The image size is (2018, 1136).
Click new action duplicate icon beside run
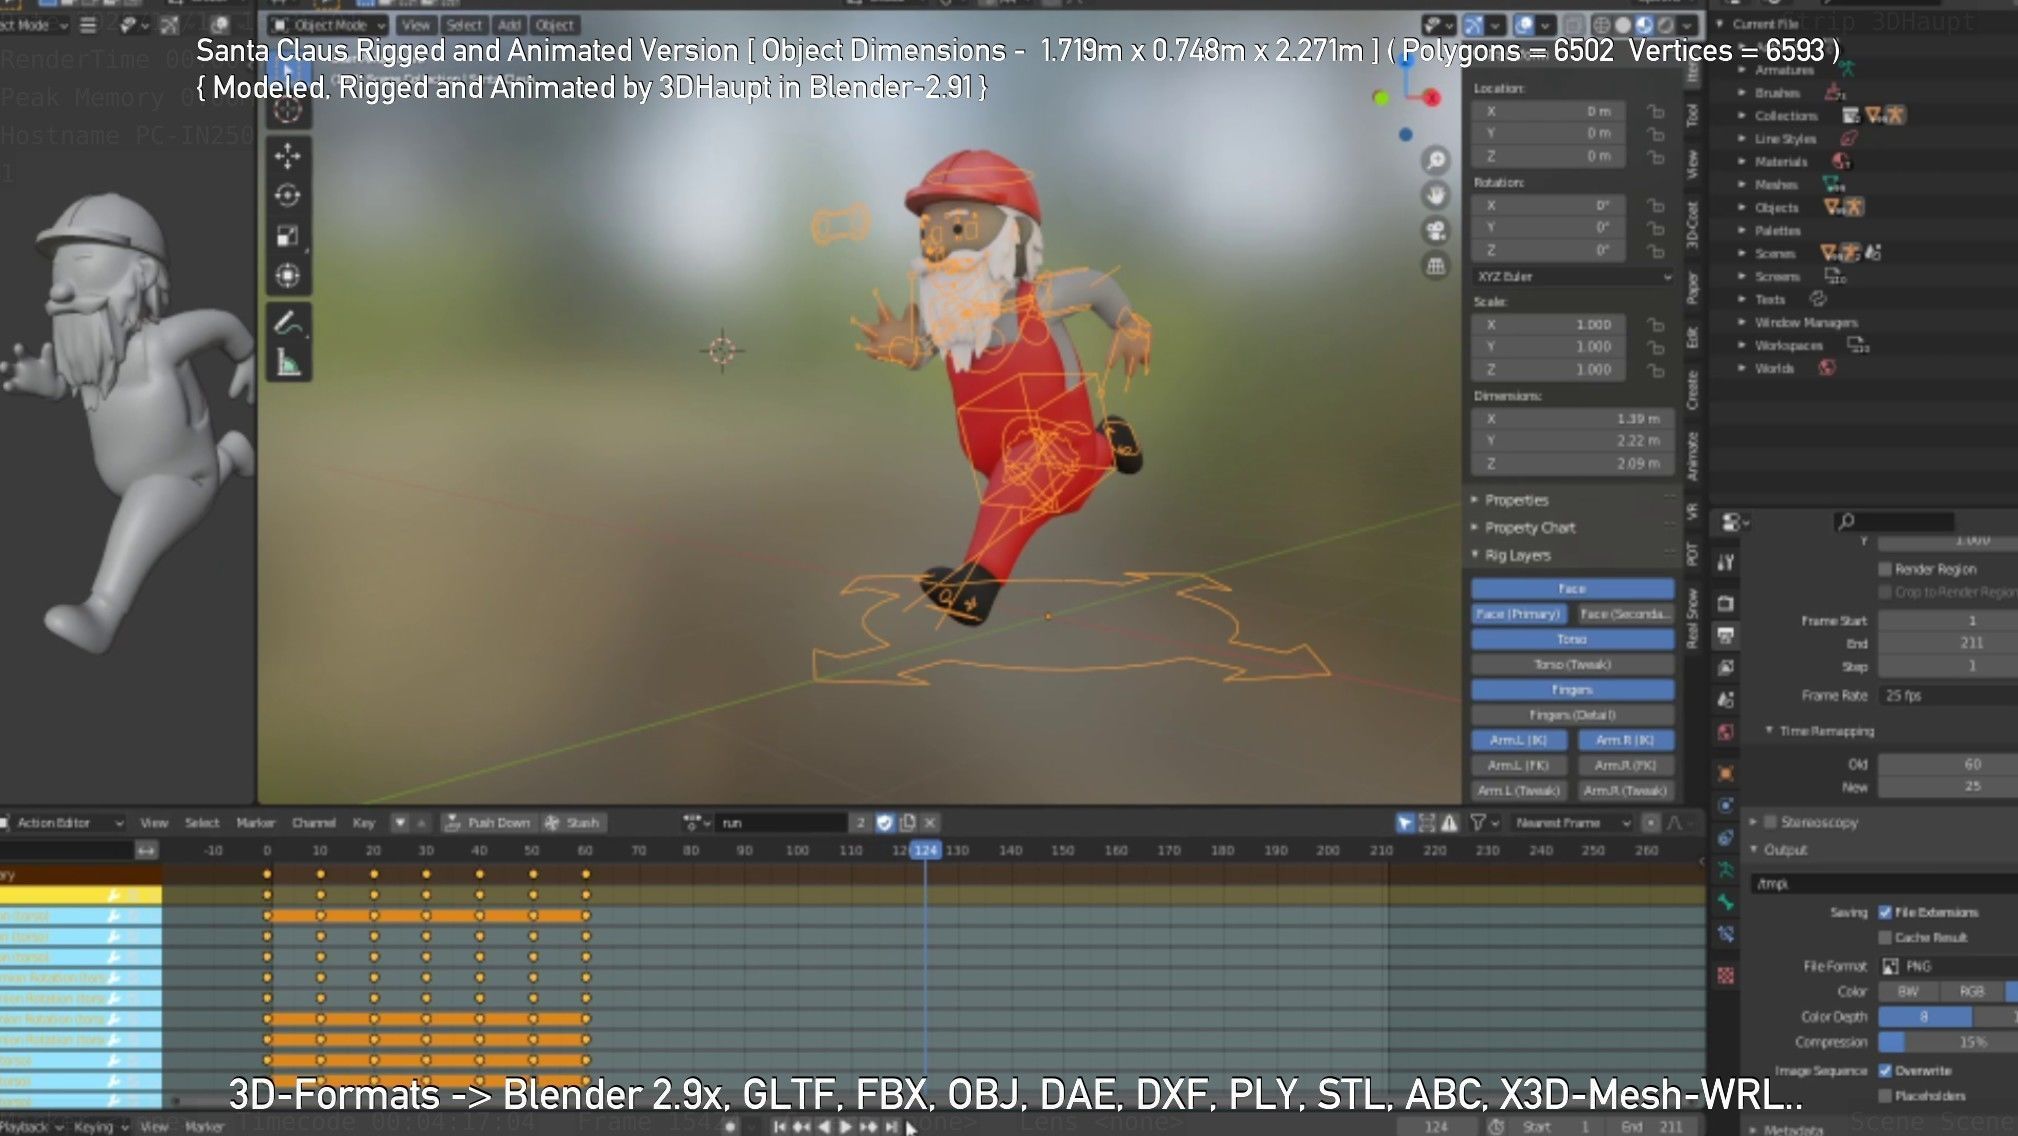coord(907,822)
